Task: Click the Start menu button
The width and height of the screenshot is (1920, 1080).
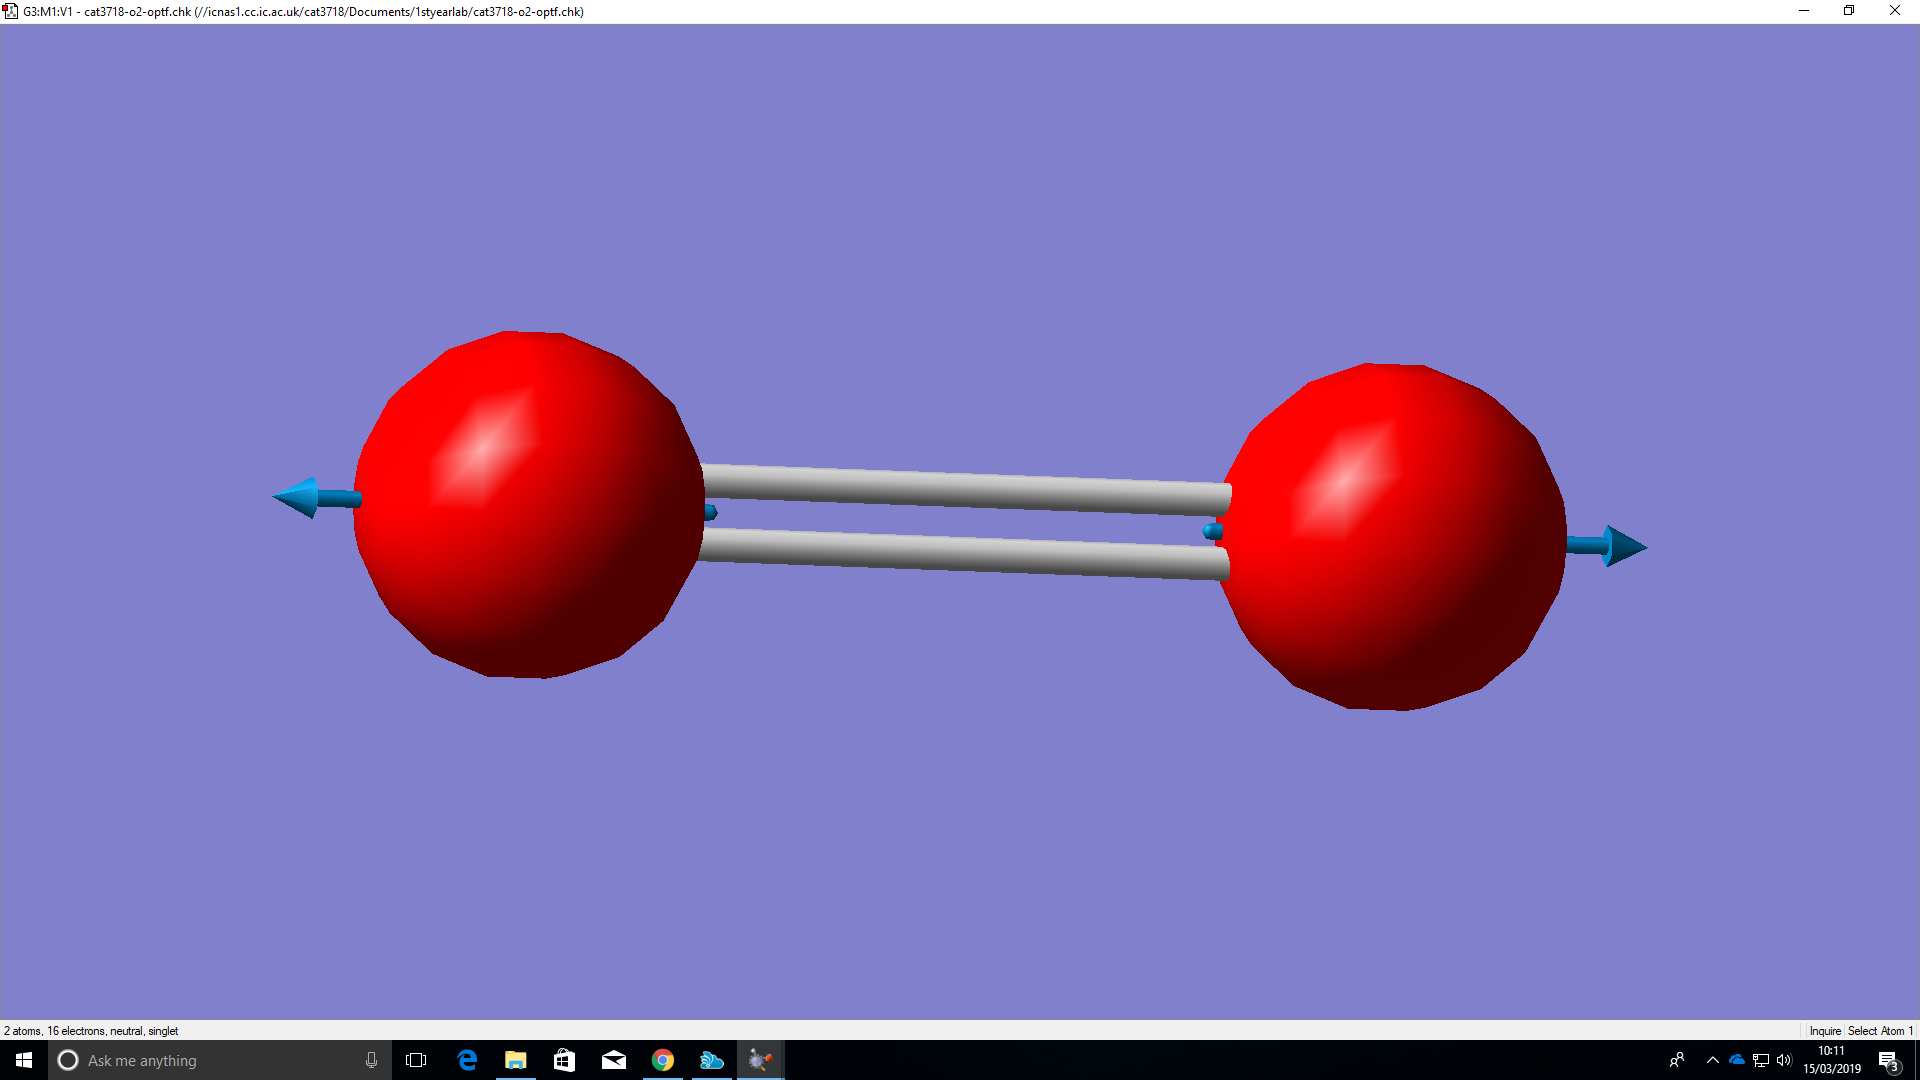Action: point(24,1060)
